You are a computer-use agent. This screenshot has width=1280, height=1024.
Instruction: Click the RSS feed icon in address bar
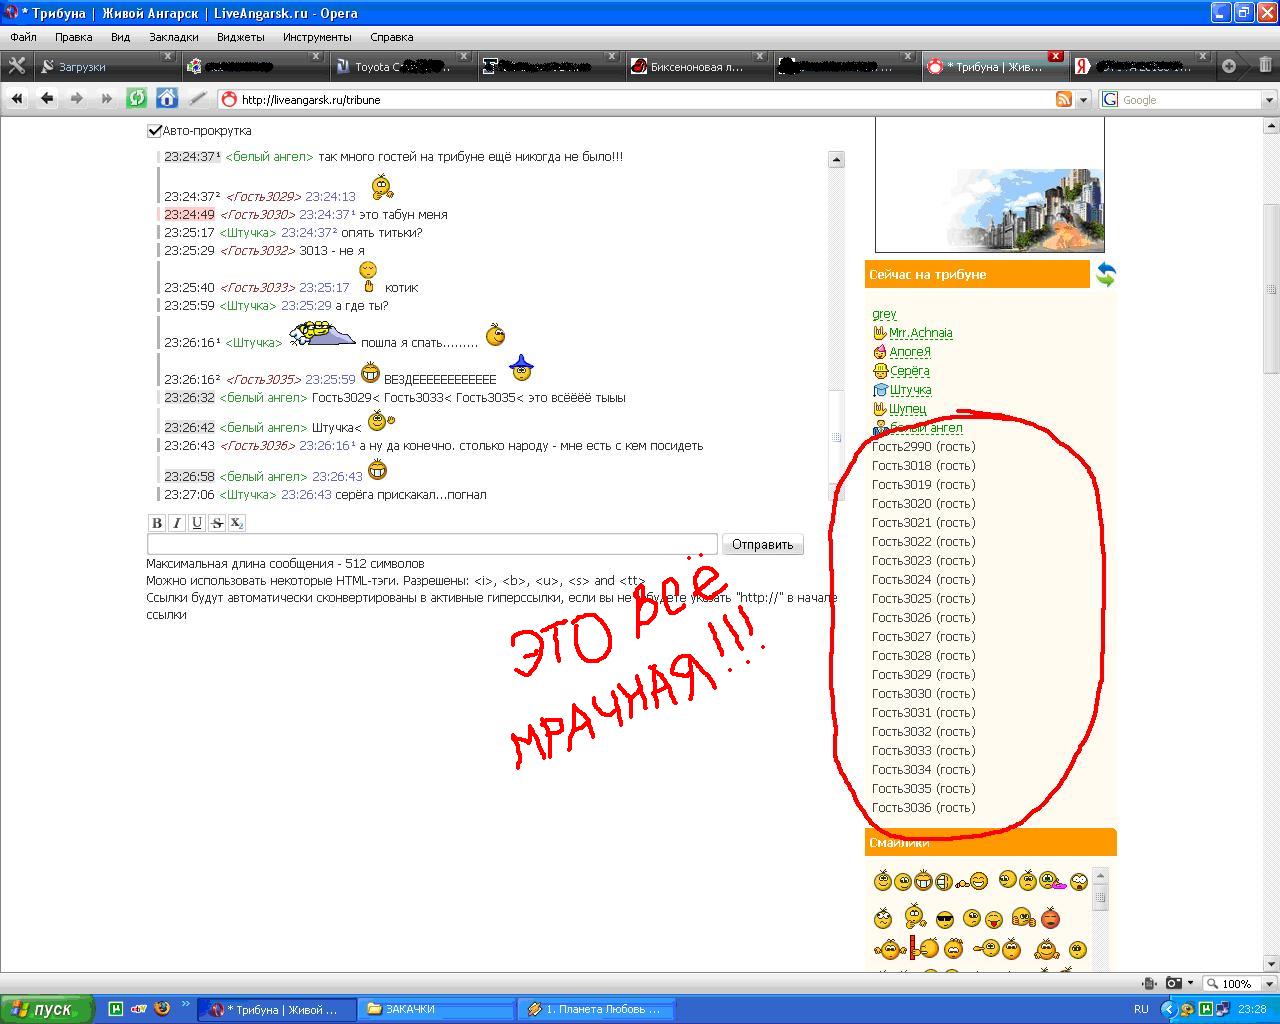[1064, 99]
